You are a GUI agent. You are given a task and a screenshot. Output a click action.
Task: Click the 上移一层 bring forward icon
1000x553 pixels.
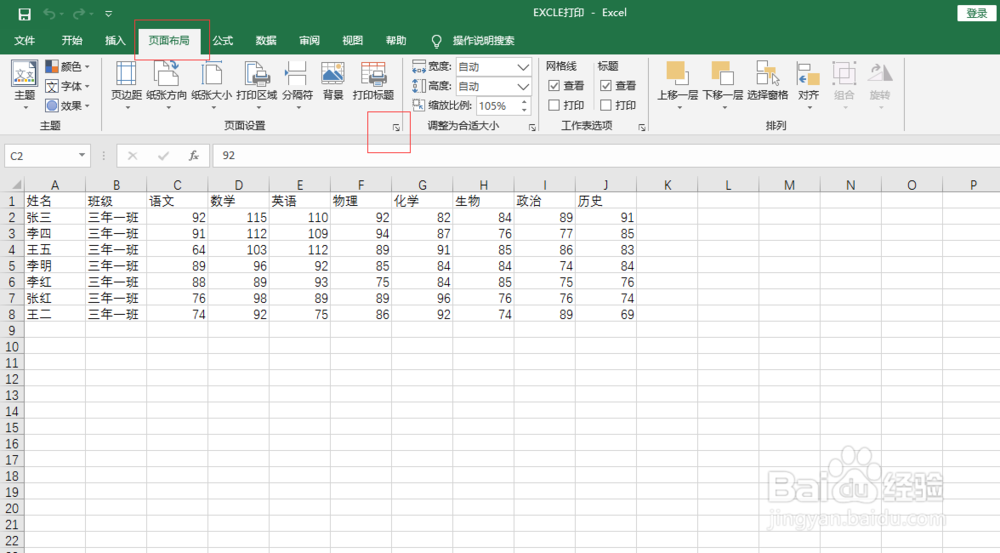pyautogui.click(x=677, y=73)
